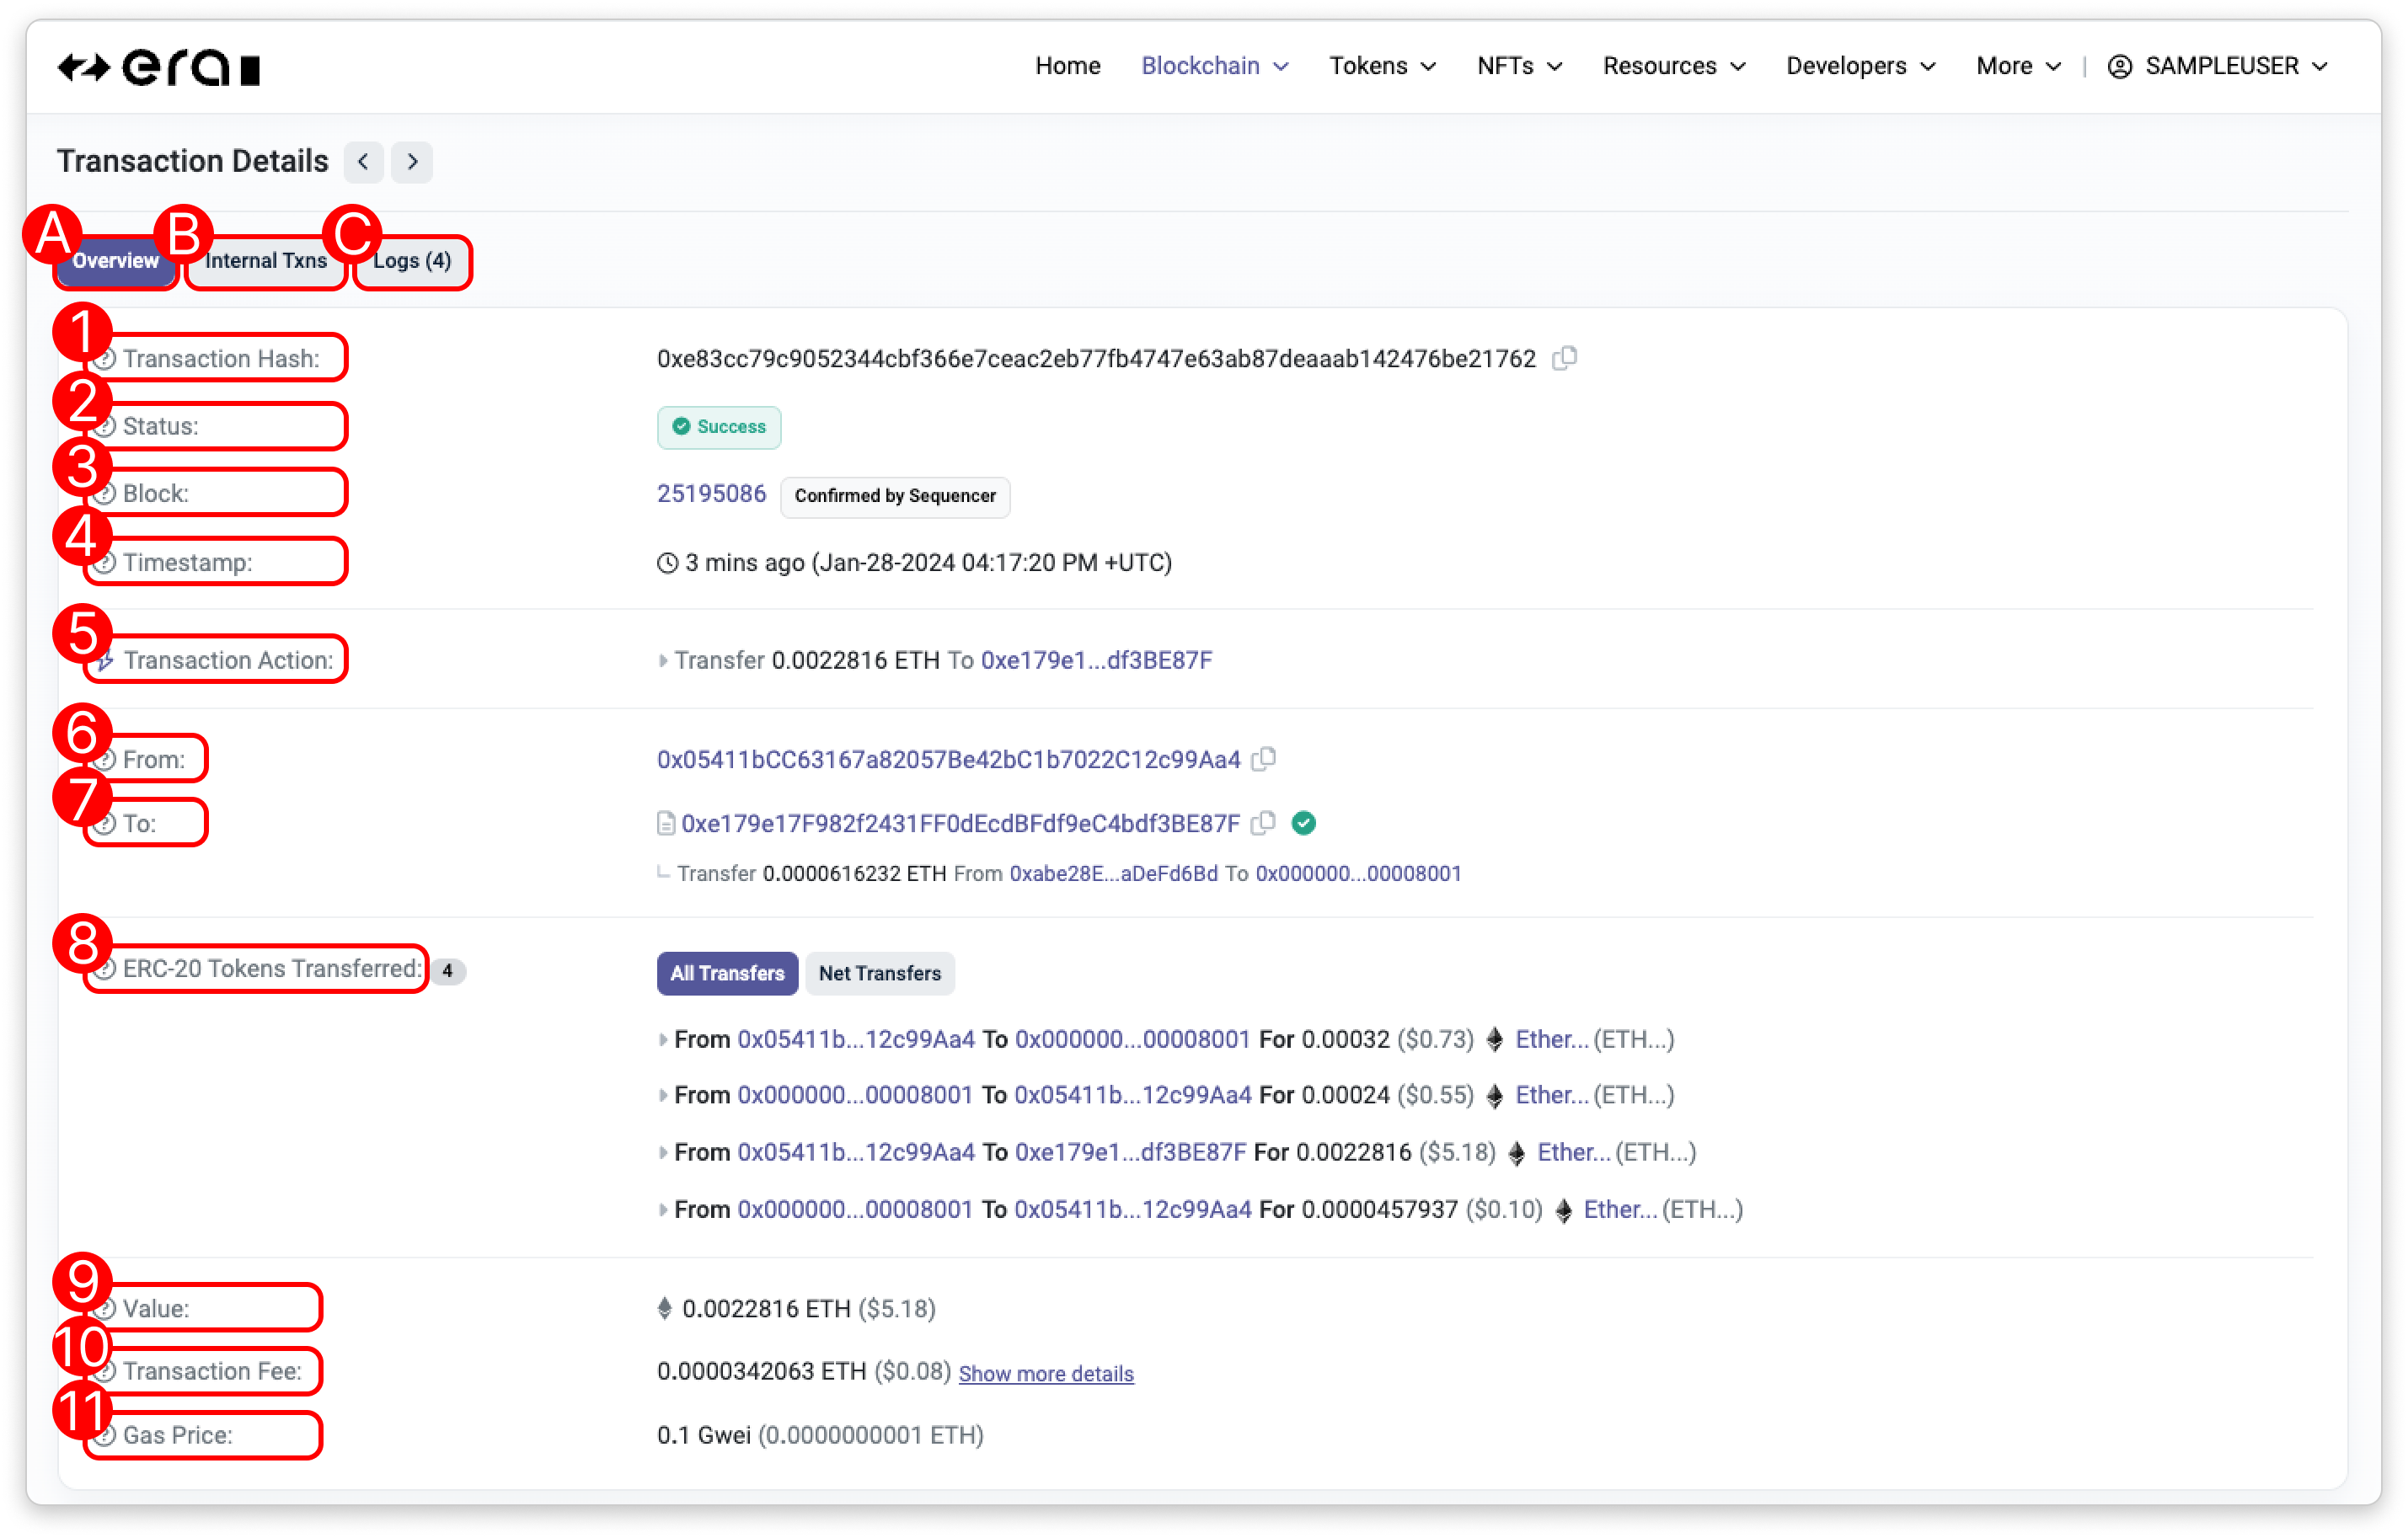The height and width of the screenshot is (1538, 2408).
Task: Open the Tokens dropdown menu
Action: pyautogui.click(x=1382, y=66)
